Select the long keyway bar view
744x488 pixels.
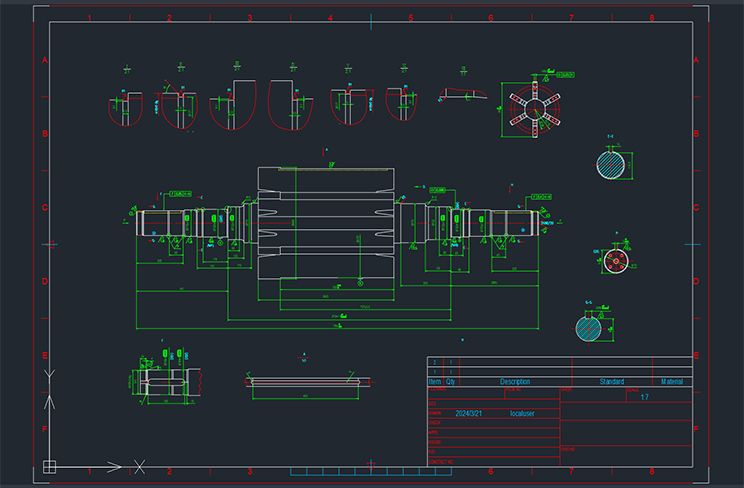[307, 380]
